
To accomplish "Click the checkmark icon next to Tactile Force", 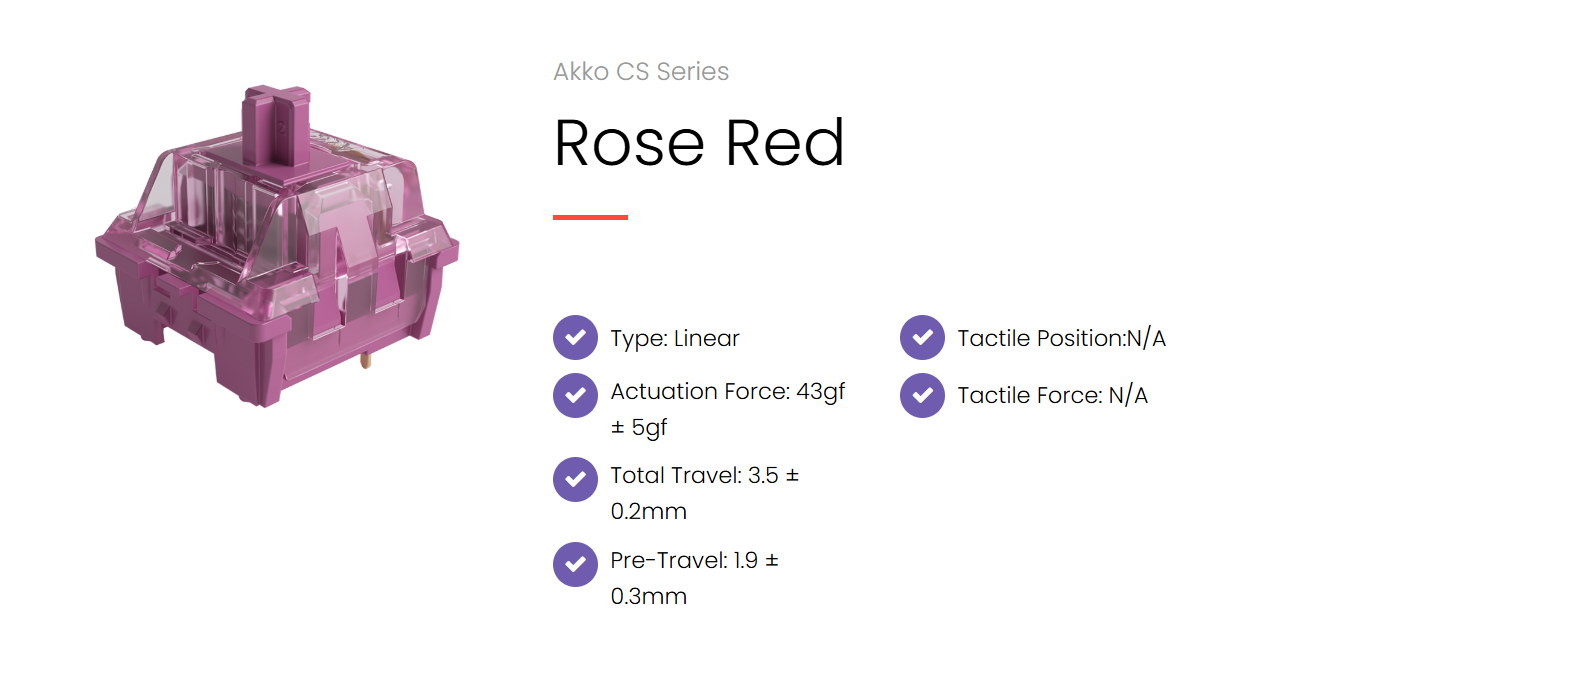I will pyautogui.click(x=922, y=395).
